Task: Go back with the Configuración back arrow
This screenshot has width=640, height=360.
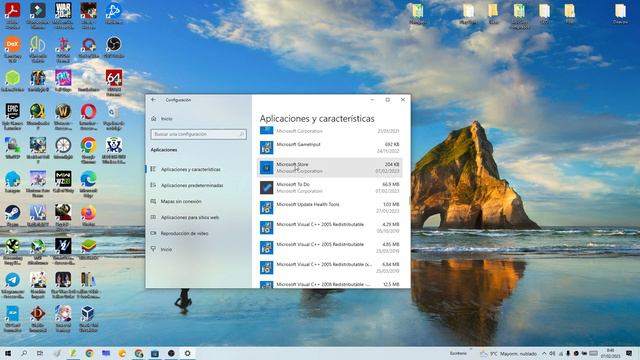Action: click(153, 100)
